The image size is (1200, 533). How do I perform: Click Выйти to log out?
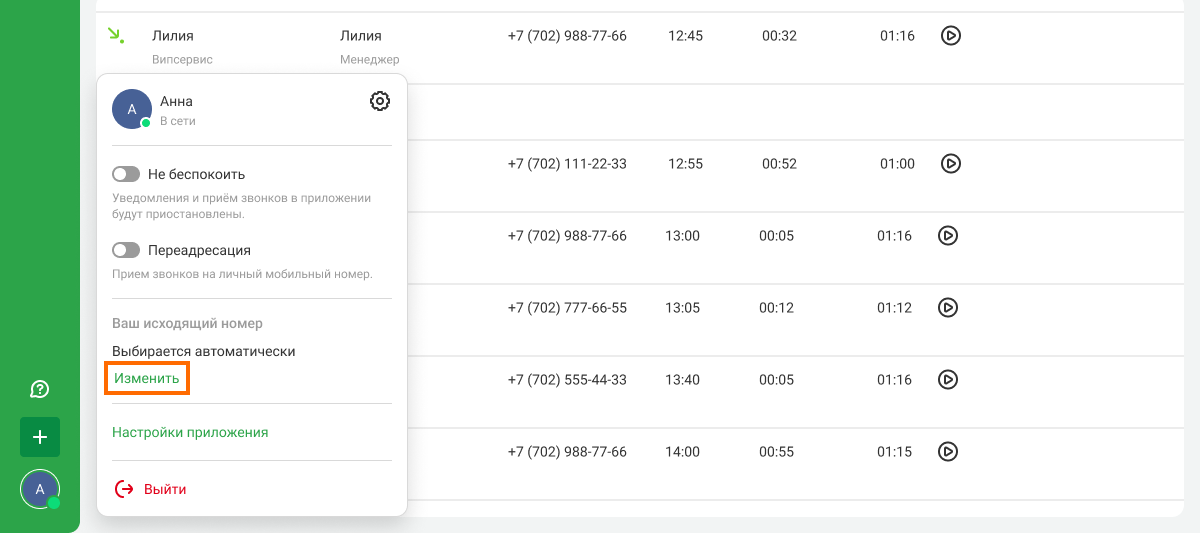pos(151,489)
